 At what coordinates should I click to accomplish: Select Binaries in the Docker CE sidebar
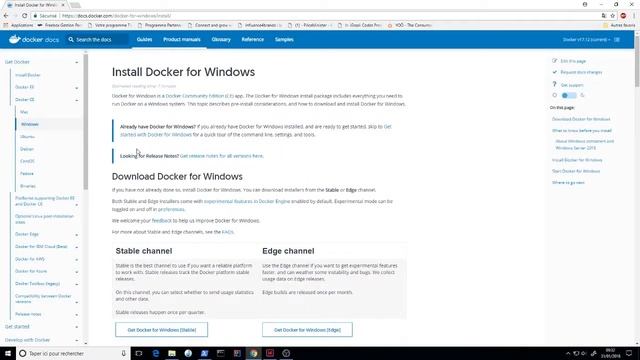click(x=28, y=186)
